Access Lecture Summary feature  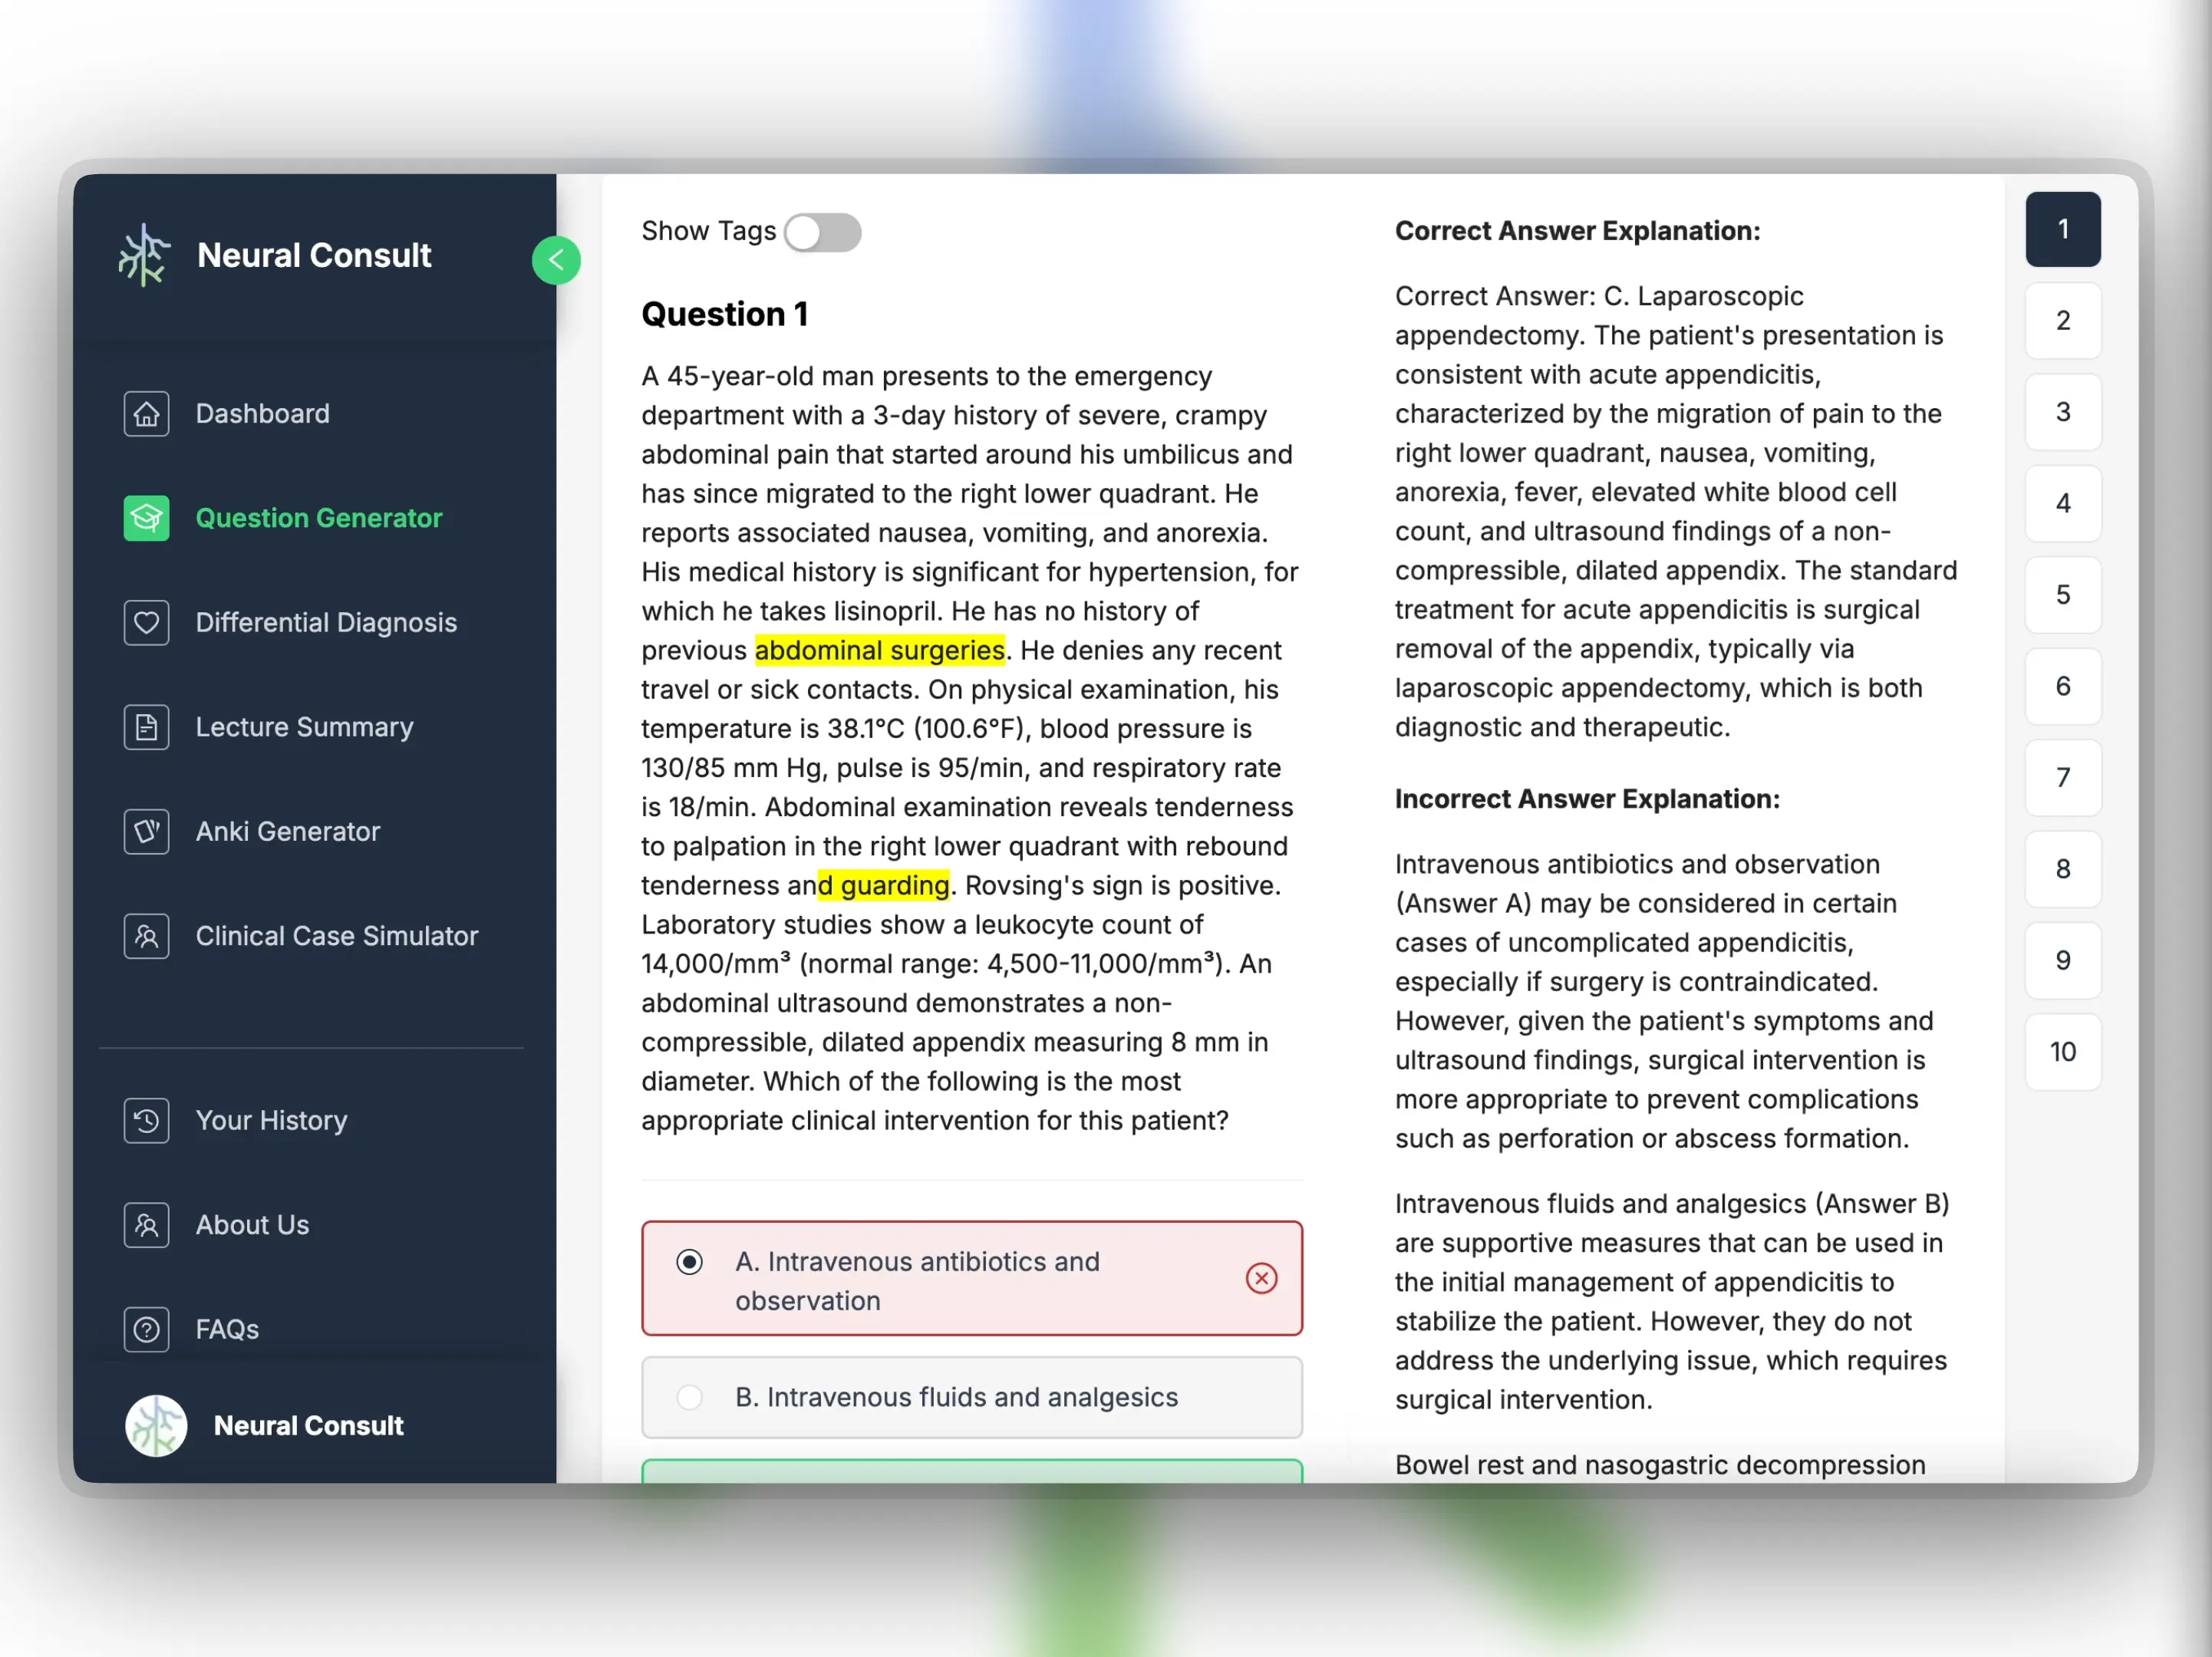(306, 726)
